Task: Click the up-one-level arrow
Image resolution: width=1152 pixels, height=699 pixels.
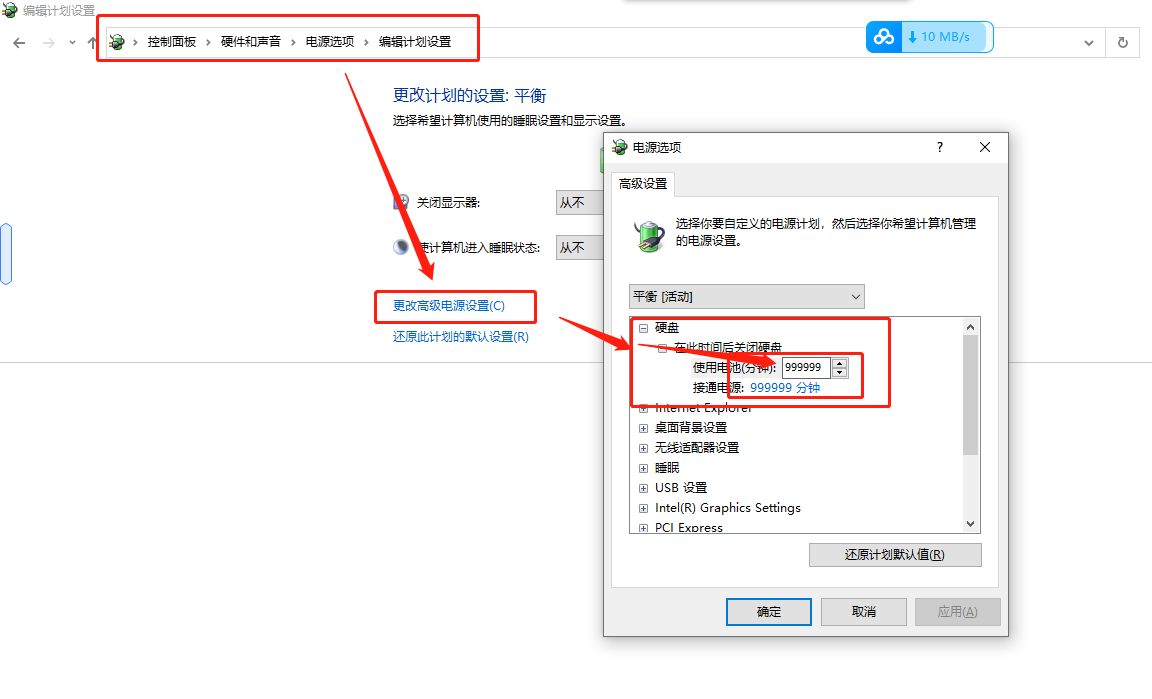Action: 91,43
